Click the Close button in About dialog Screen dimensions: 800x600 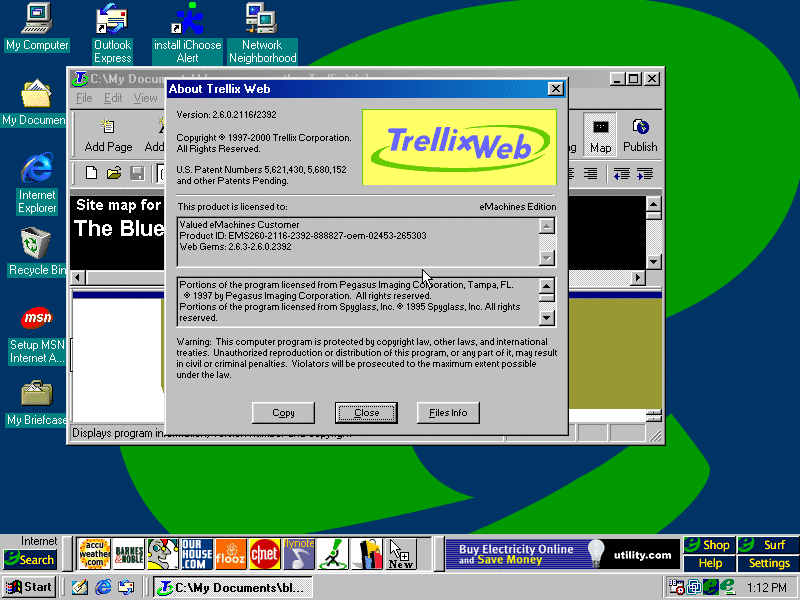tap(366, 412)
